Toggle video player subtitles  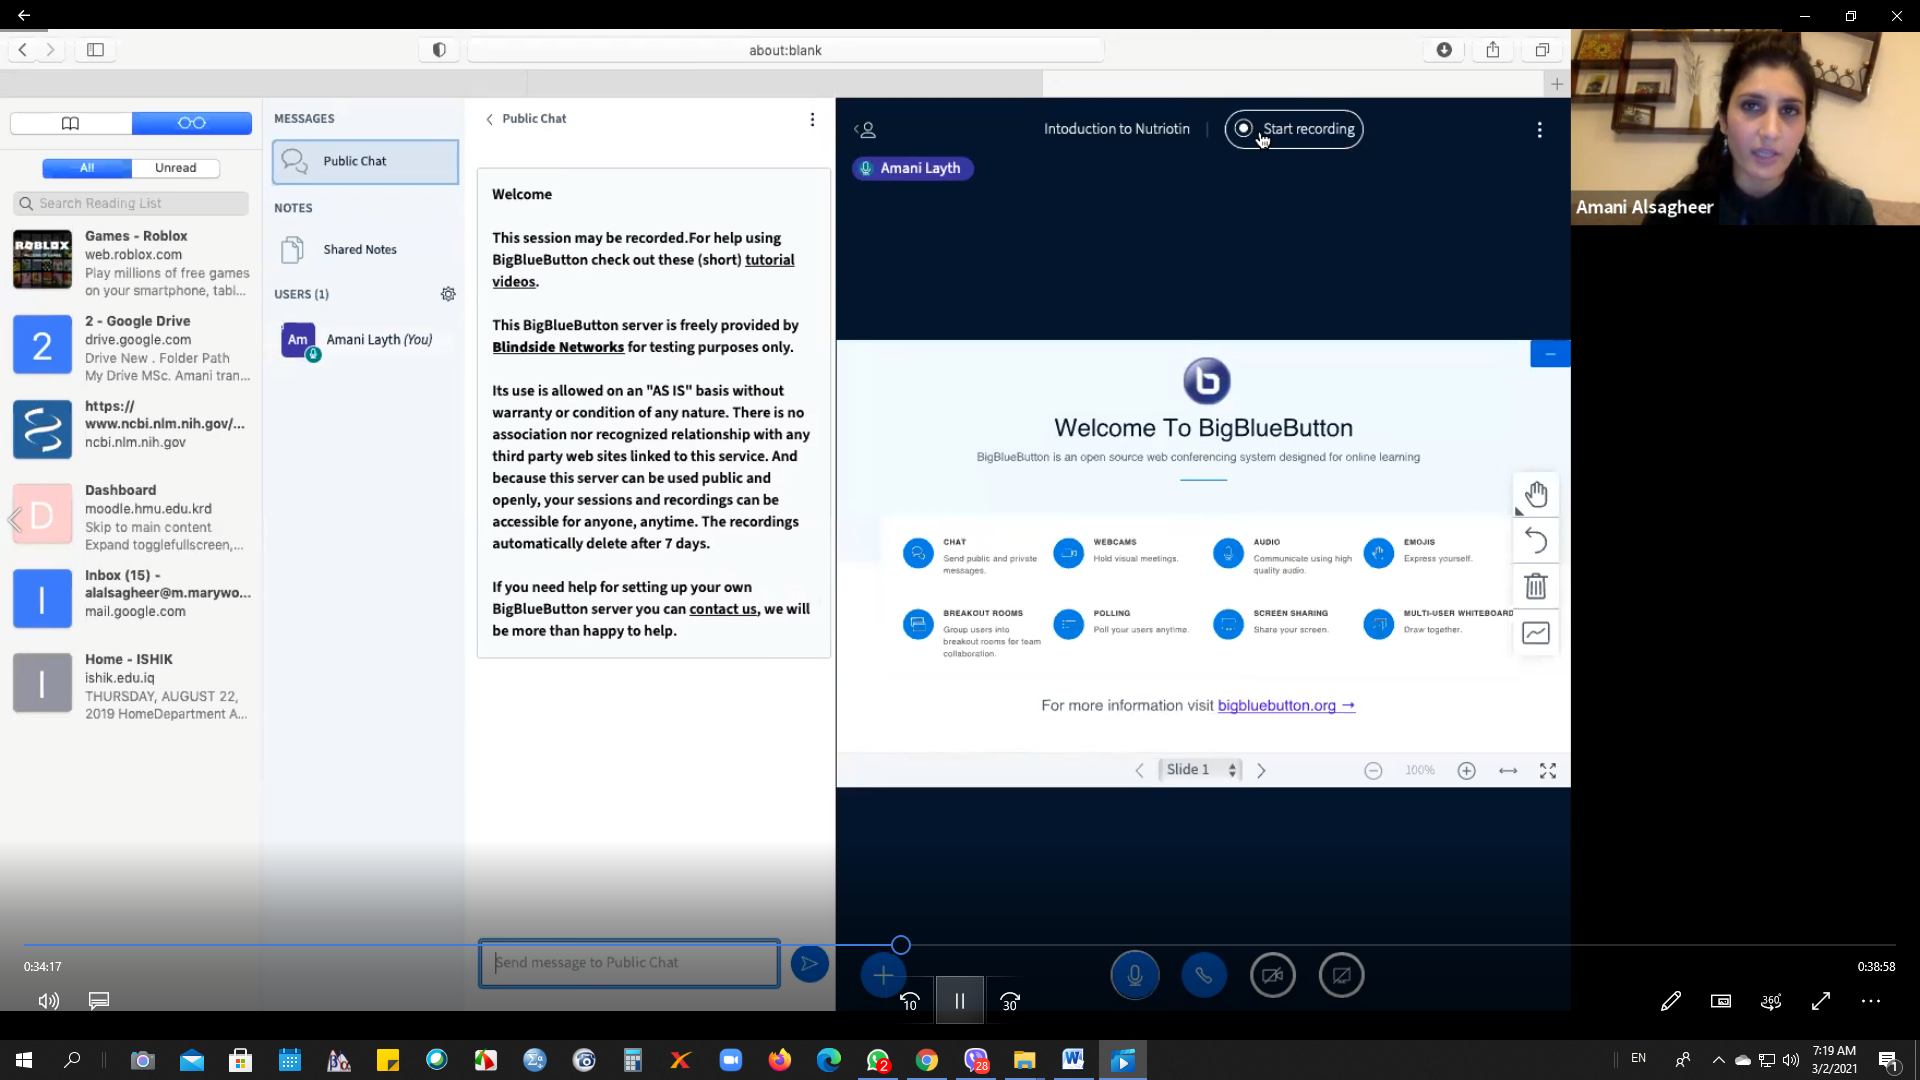pyautogui.click(x=99, y=1001)
